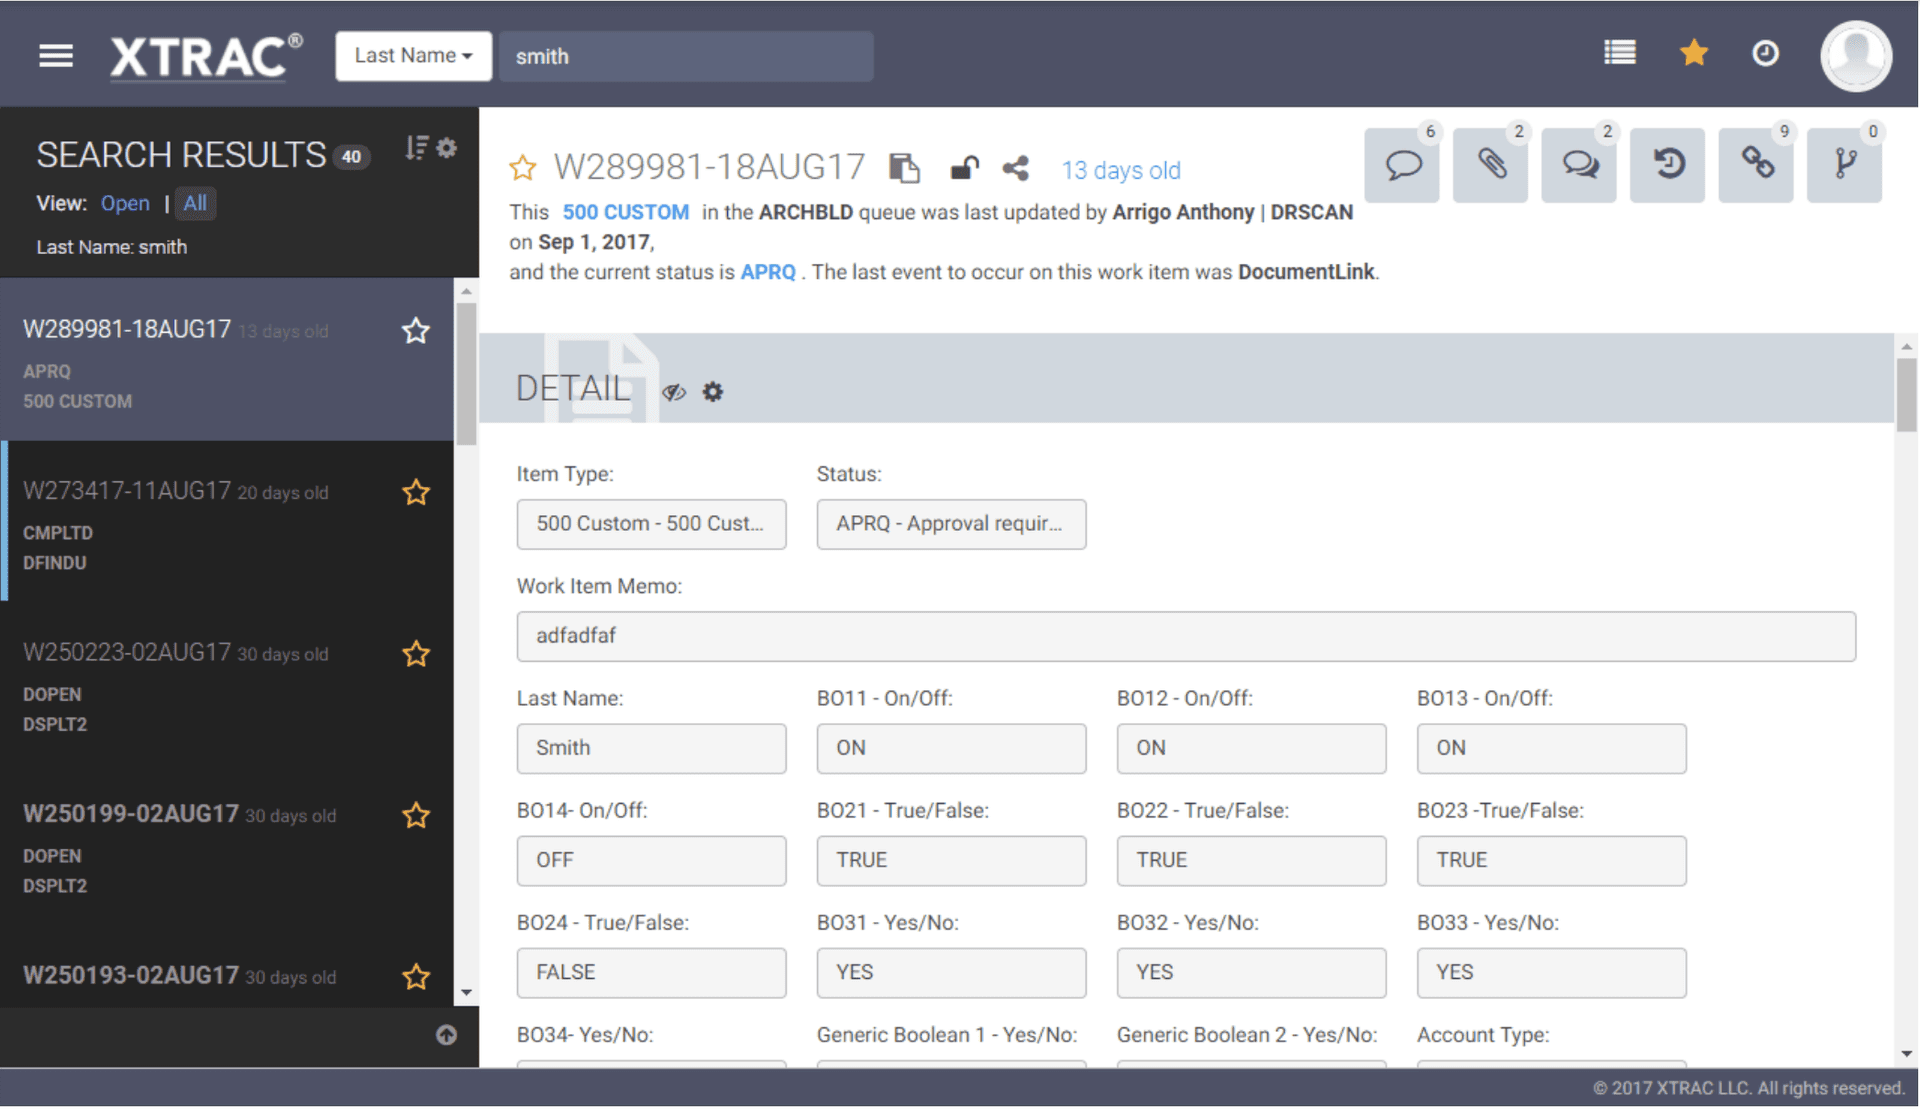Open Detail section settings gear
This screenshot has width=1920, height=1109.
point(712,392)
